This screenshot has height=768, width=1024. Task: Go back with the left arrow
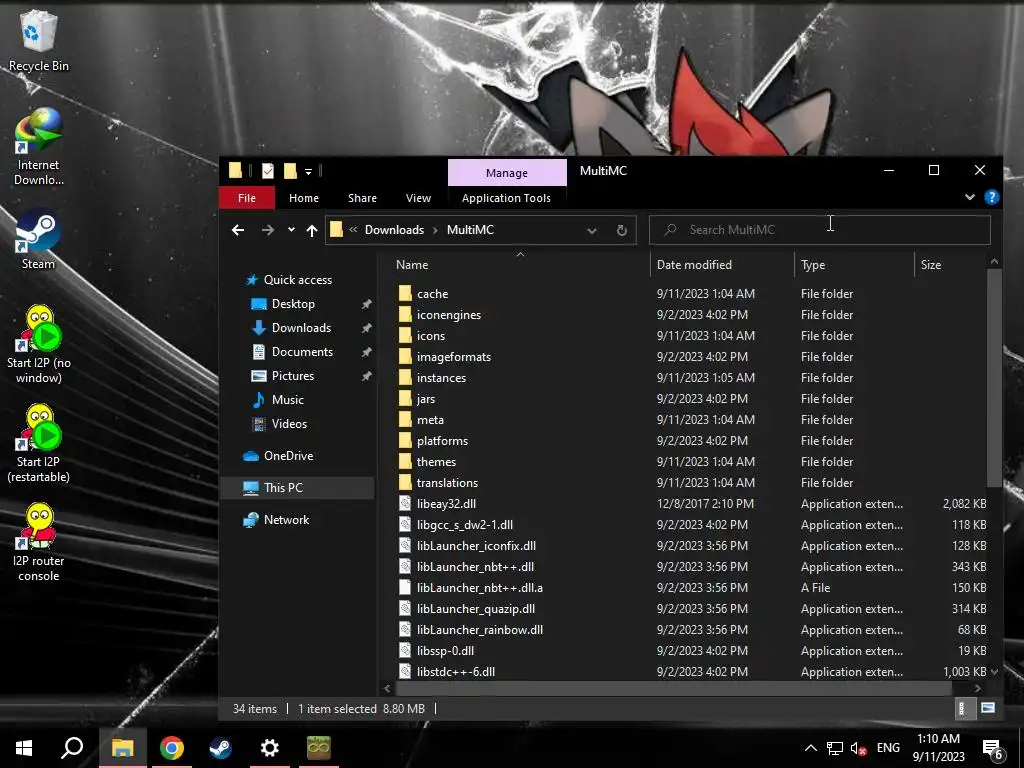click(238, 230)
